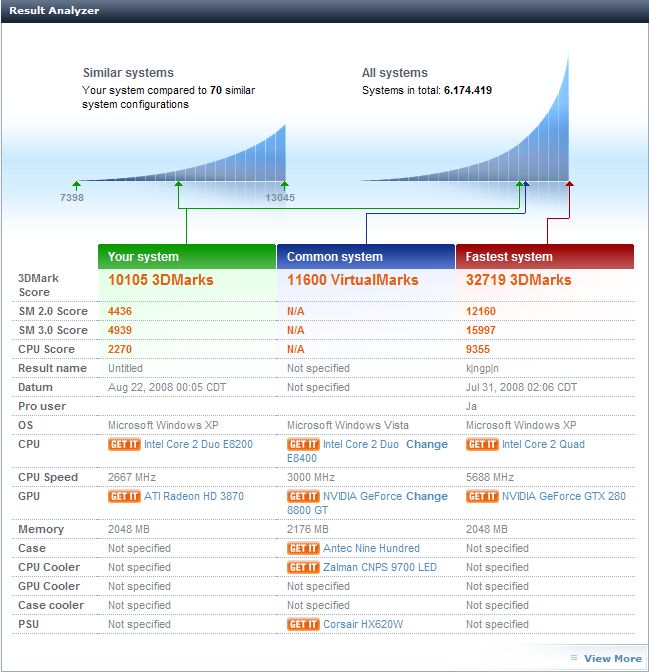
Task: Select the Common system column header
Action: (366, 257)
